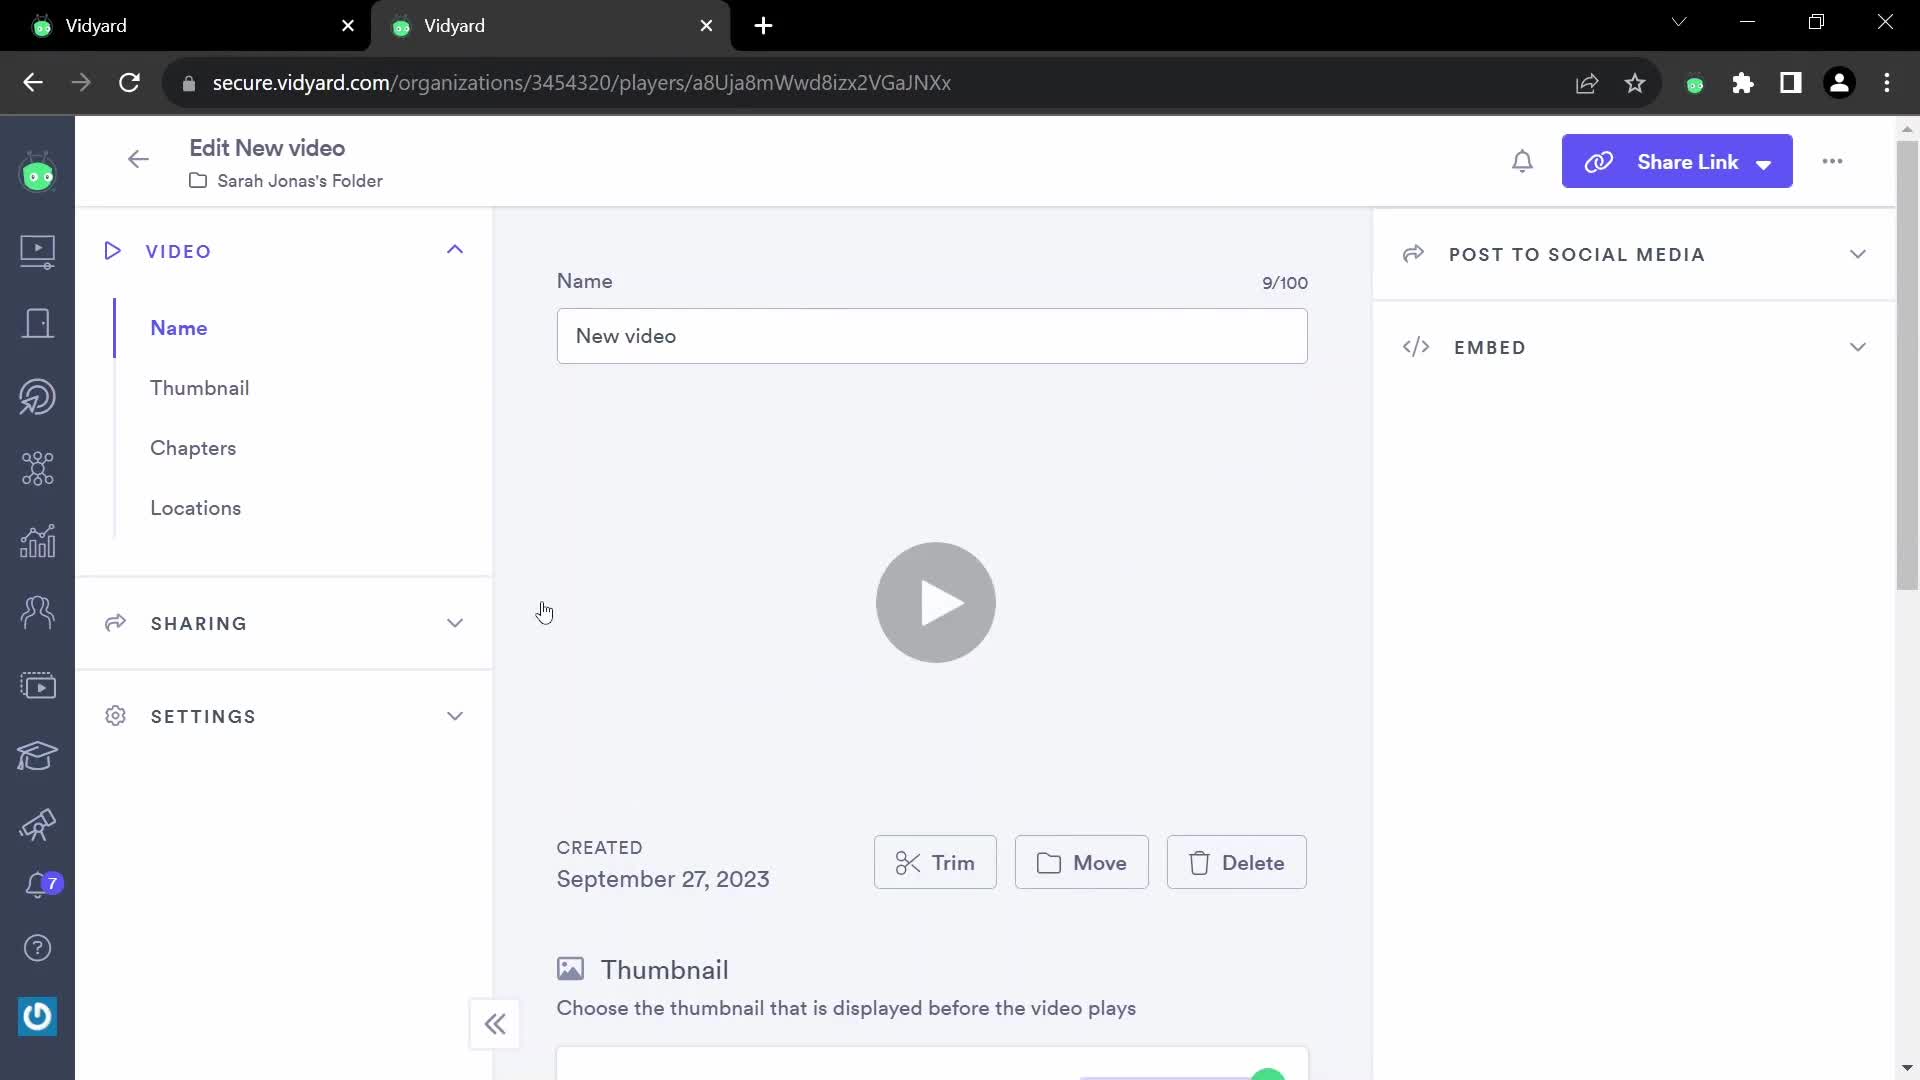Open Chrome's three-dot menu
The image size is (1920, 1080).
click(x=1887, y=83)
